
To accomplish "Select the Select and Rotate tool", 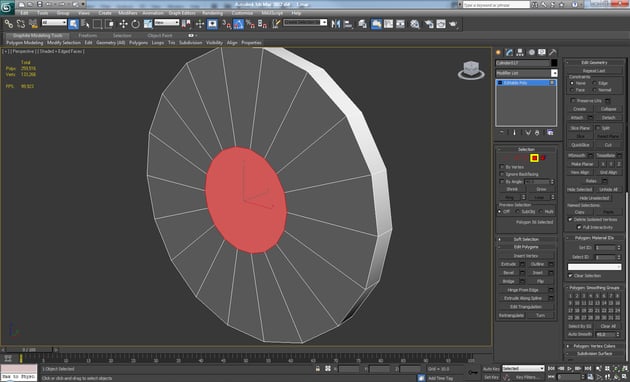I will tap(135, 24).
